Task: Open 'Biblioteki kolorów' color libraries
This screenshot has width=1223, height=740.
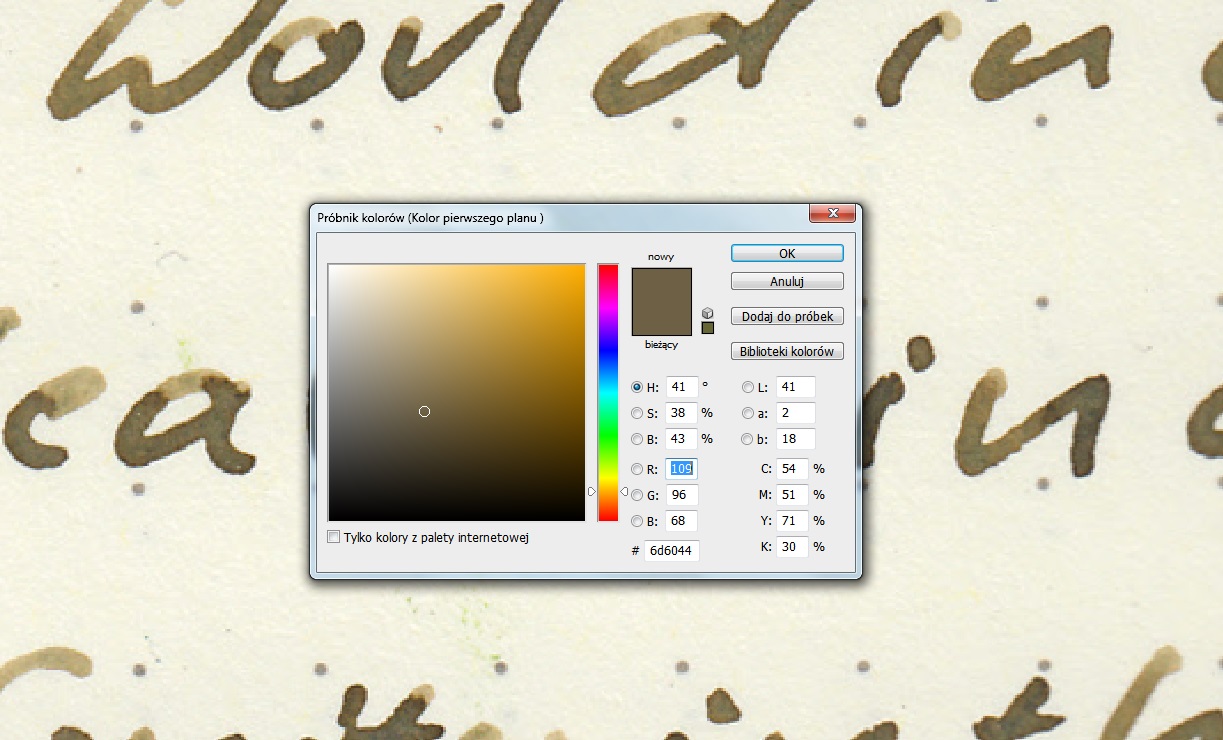Action: (787, 352)
